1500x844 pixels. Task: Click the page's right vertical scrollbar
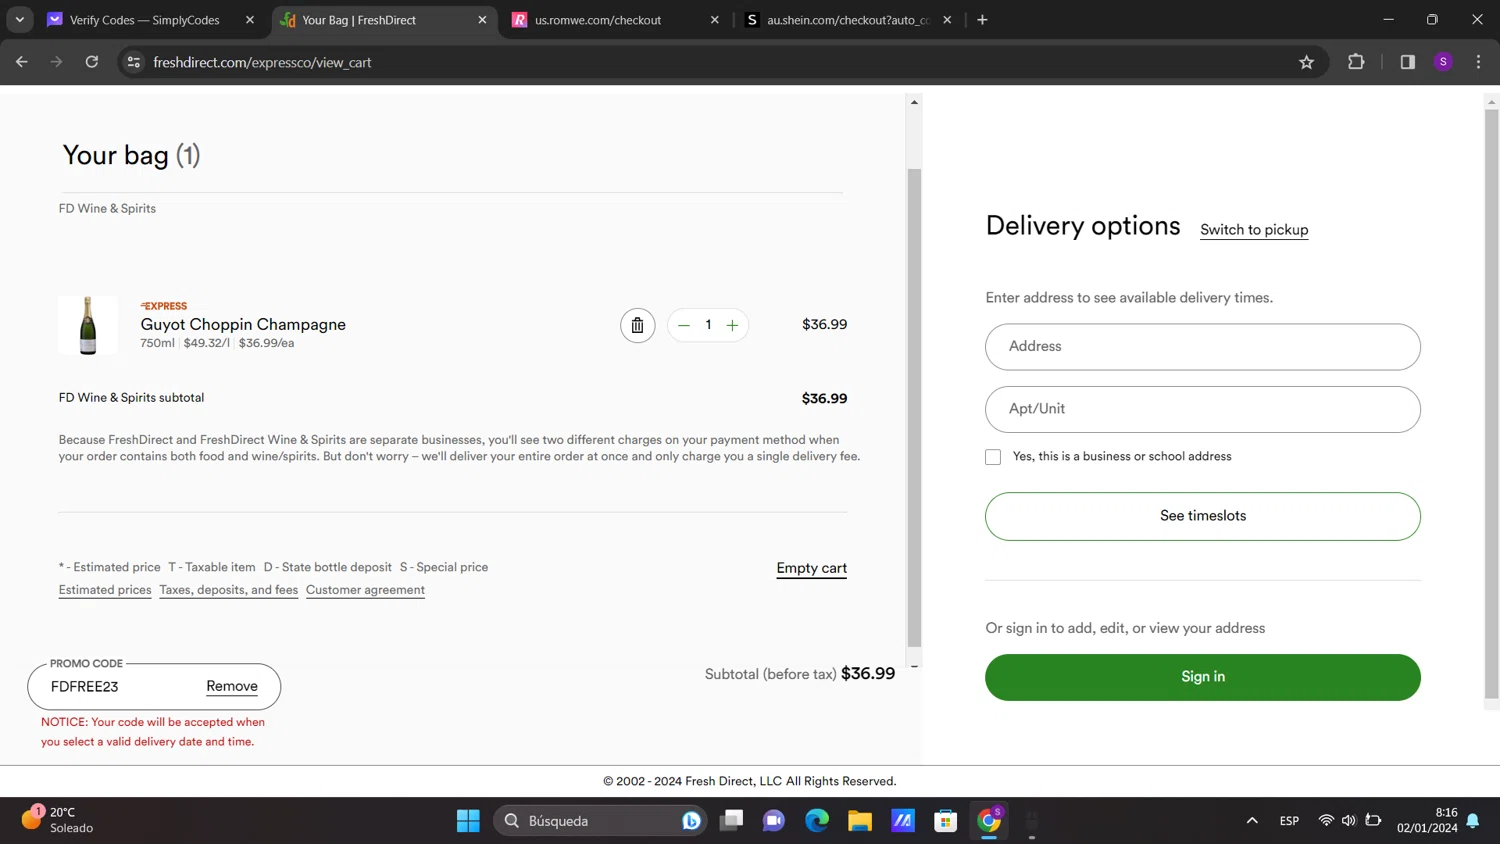[x=1491, y=404]
